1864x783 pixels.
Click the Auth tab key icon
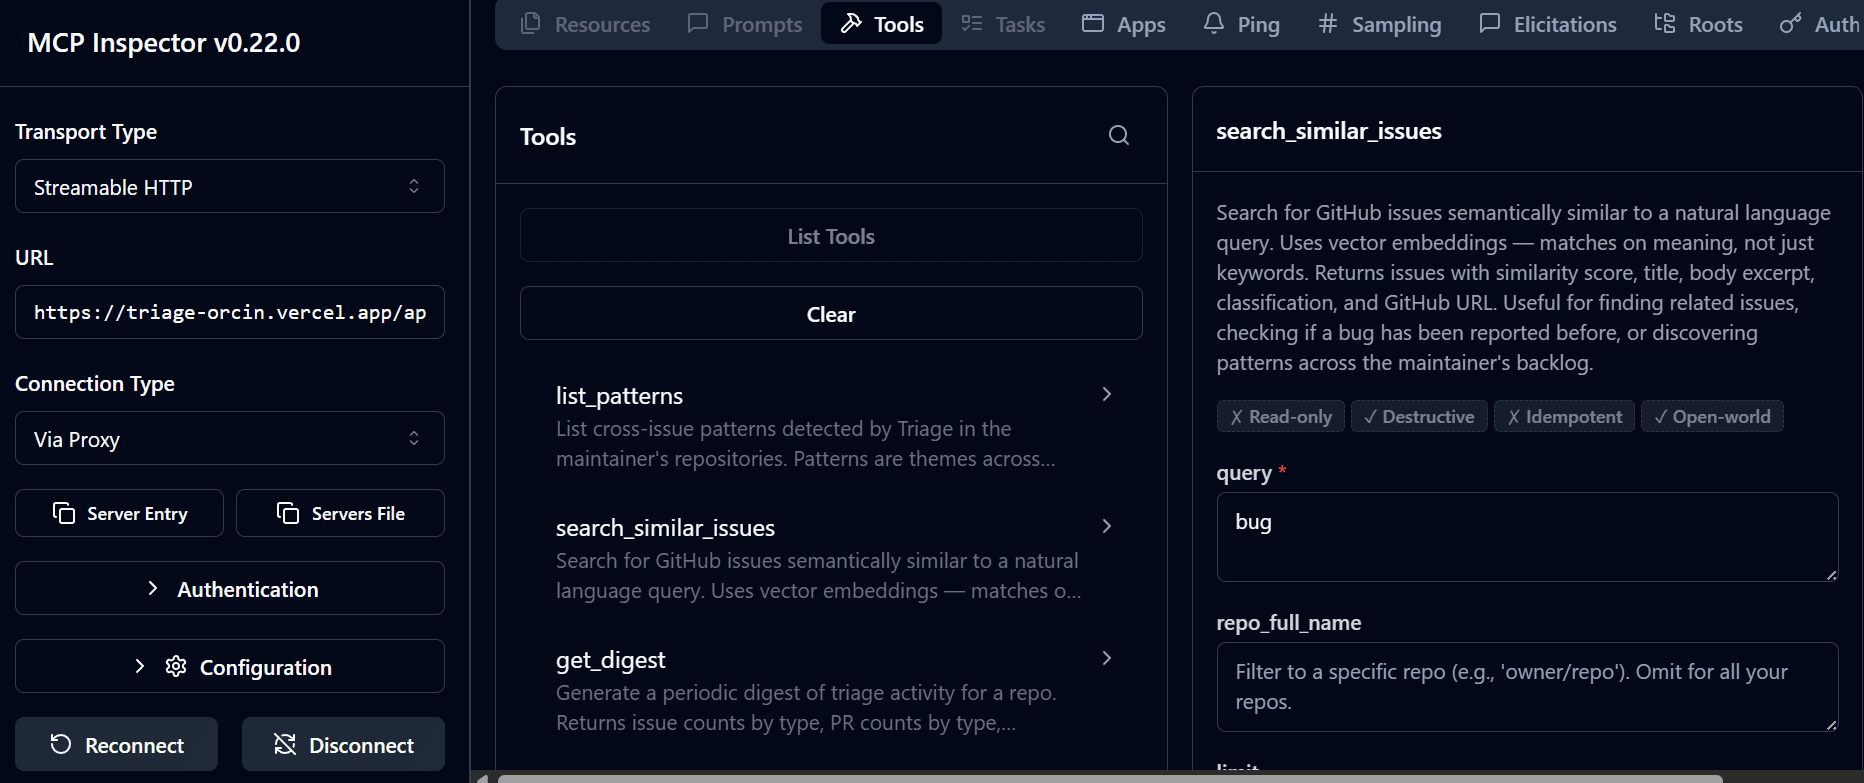(x=1791, y=22)
